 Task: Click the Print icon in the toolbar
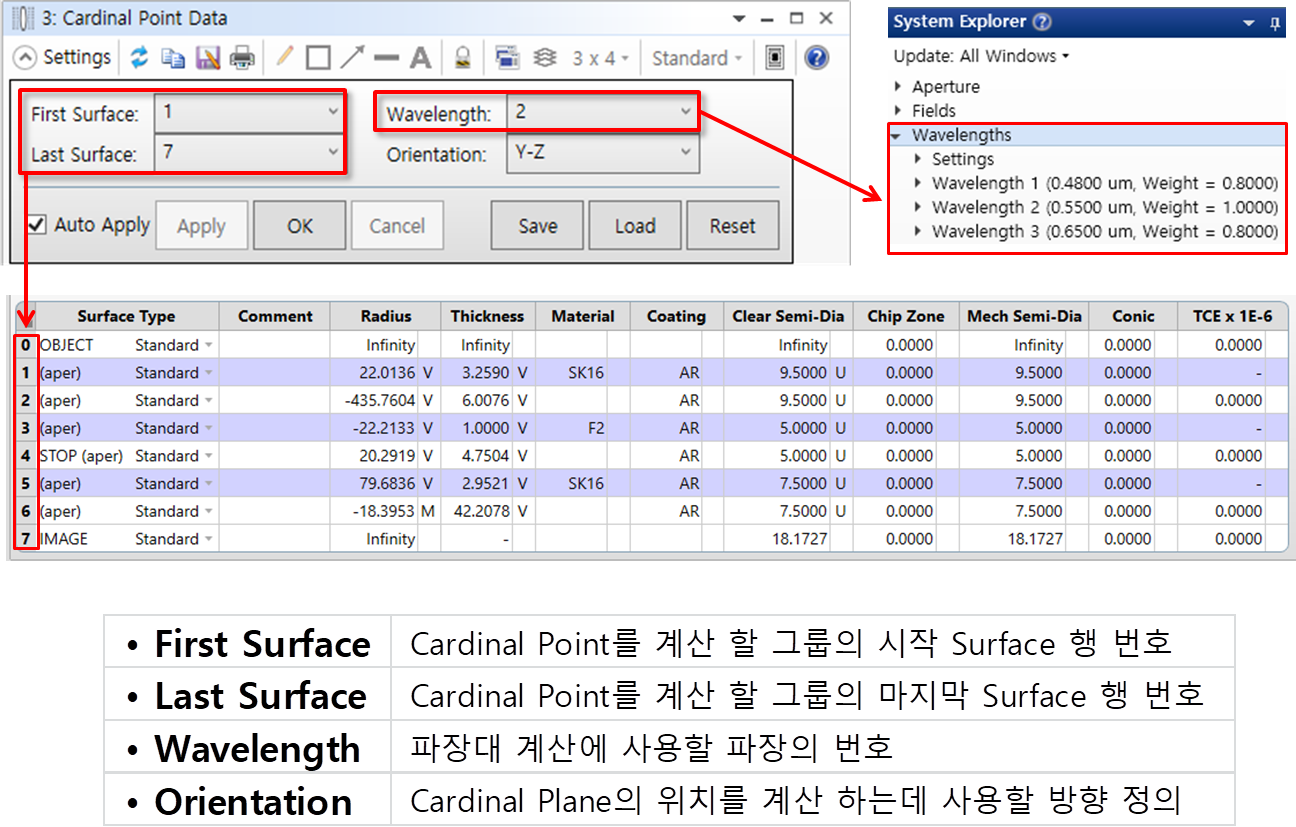click(x=242, y=58)
